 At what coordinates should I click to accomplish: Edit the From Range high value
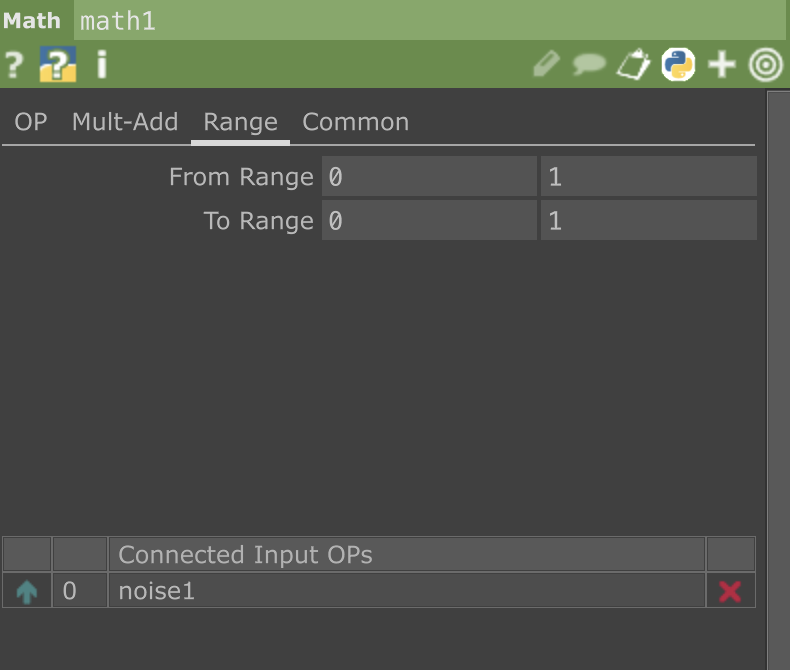tap(648, 177)
